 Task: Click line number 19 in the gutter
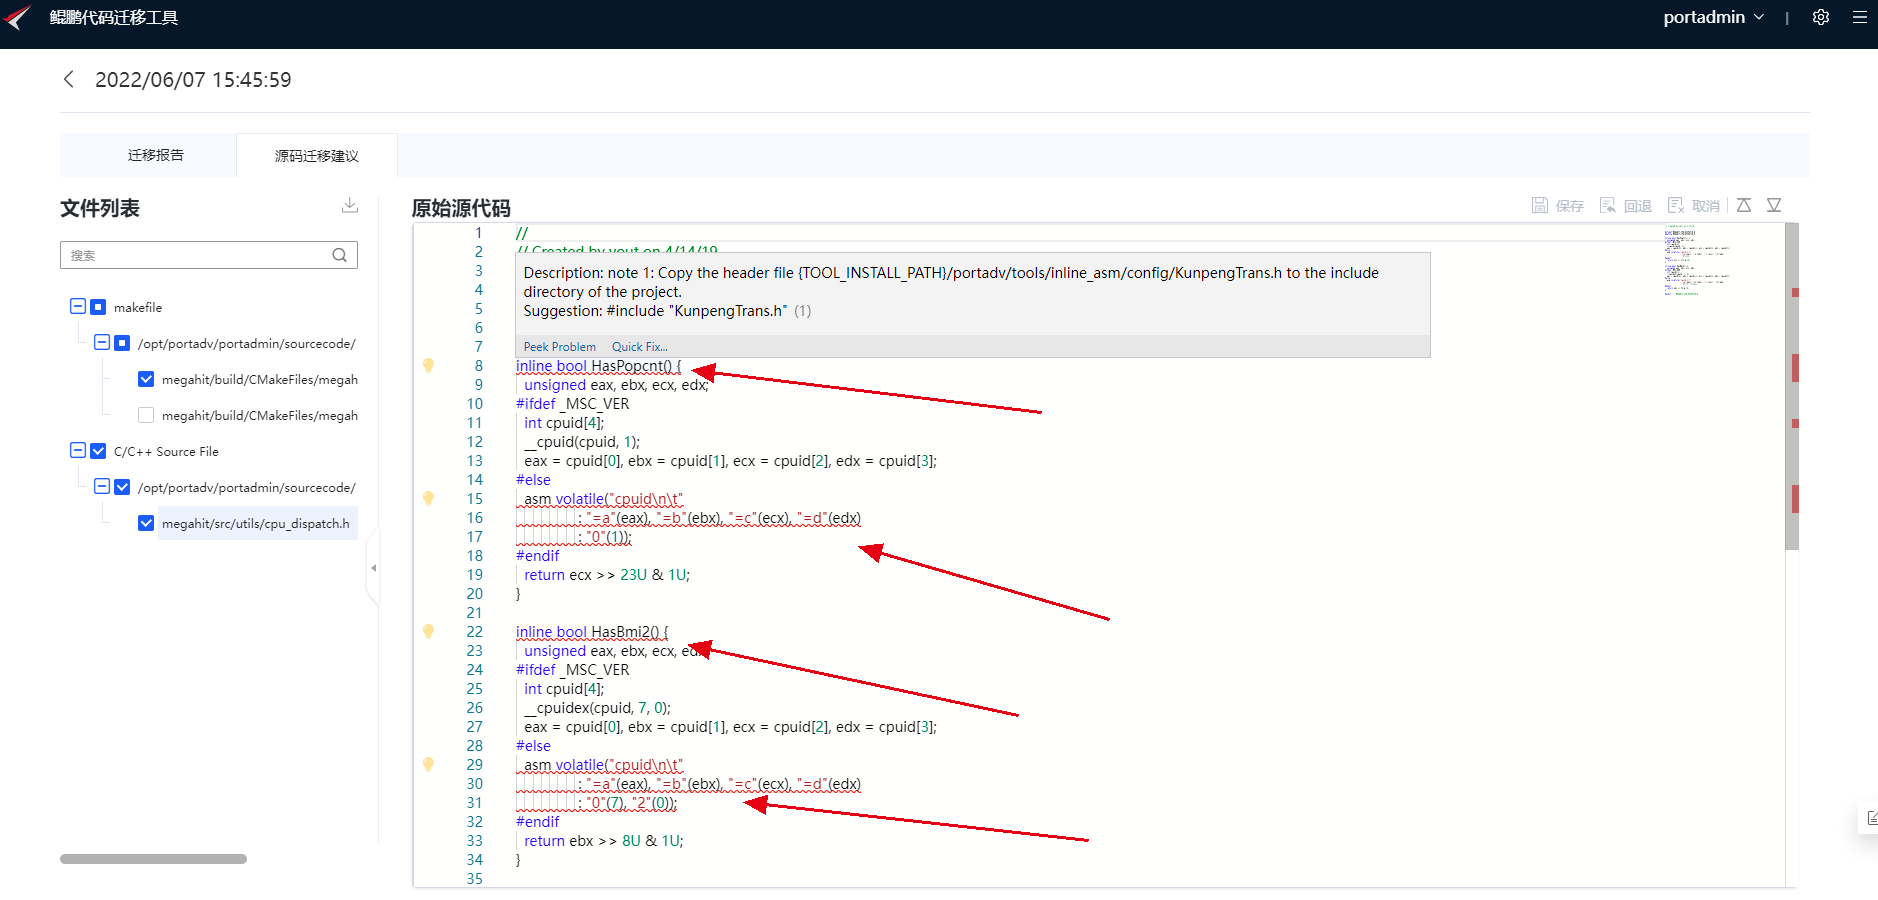(475, 575)
